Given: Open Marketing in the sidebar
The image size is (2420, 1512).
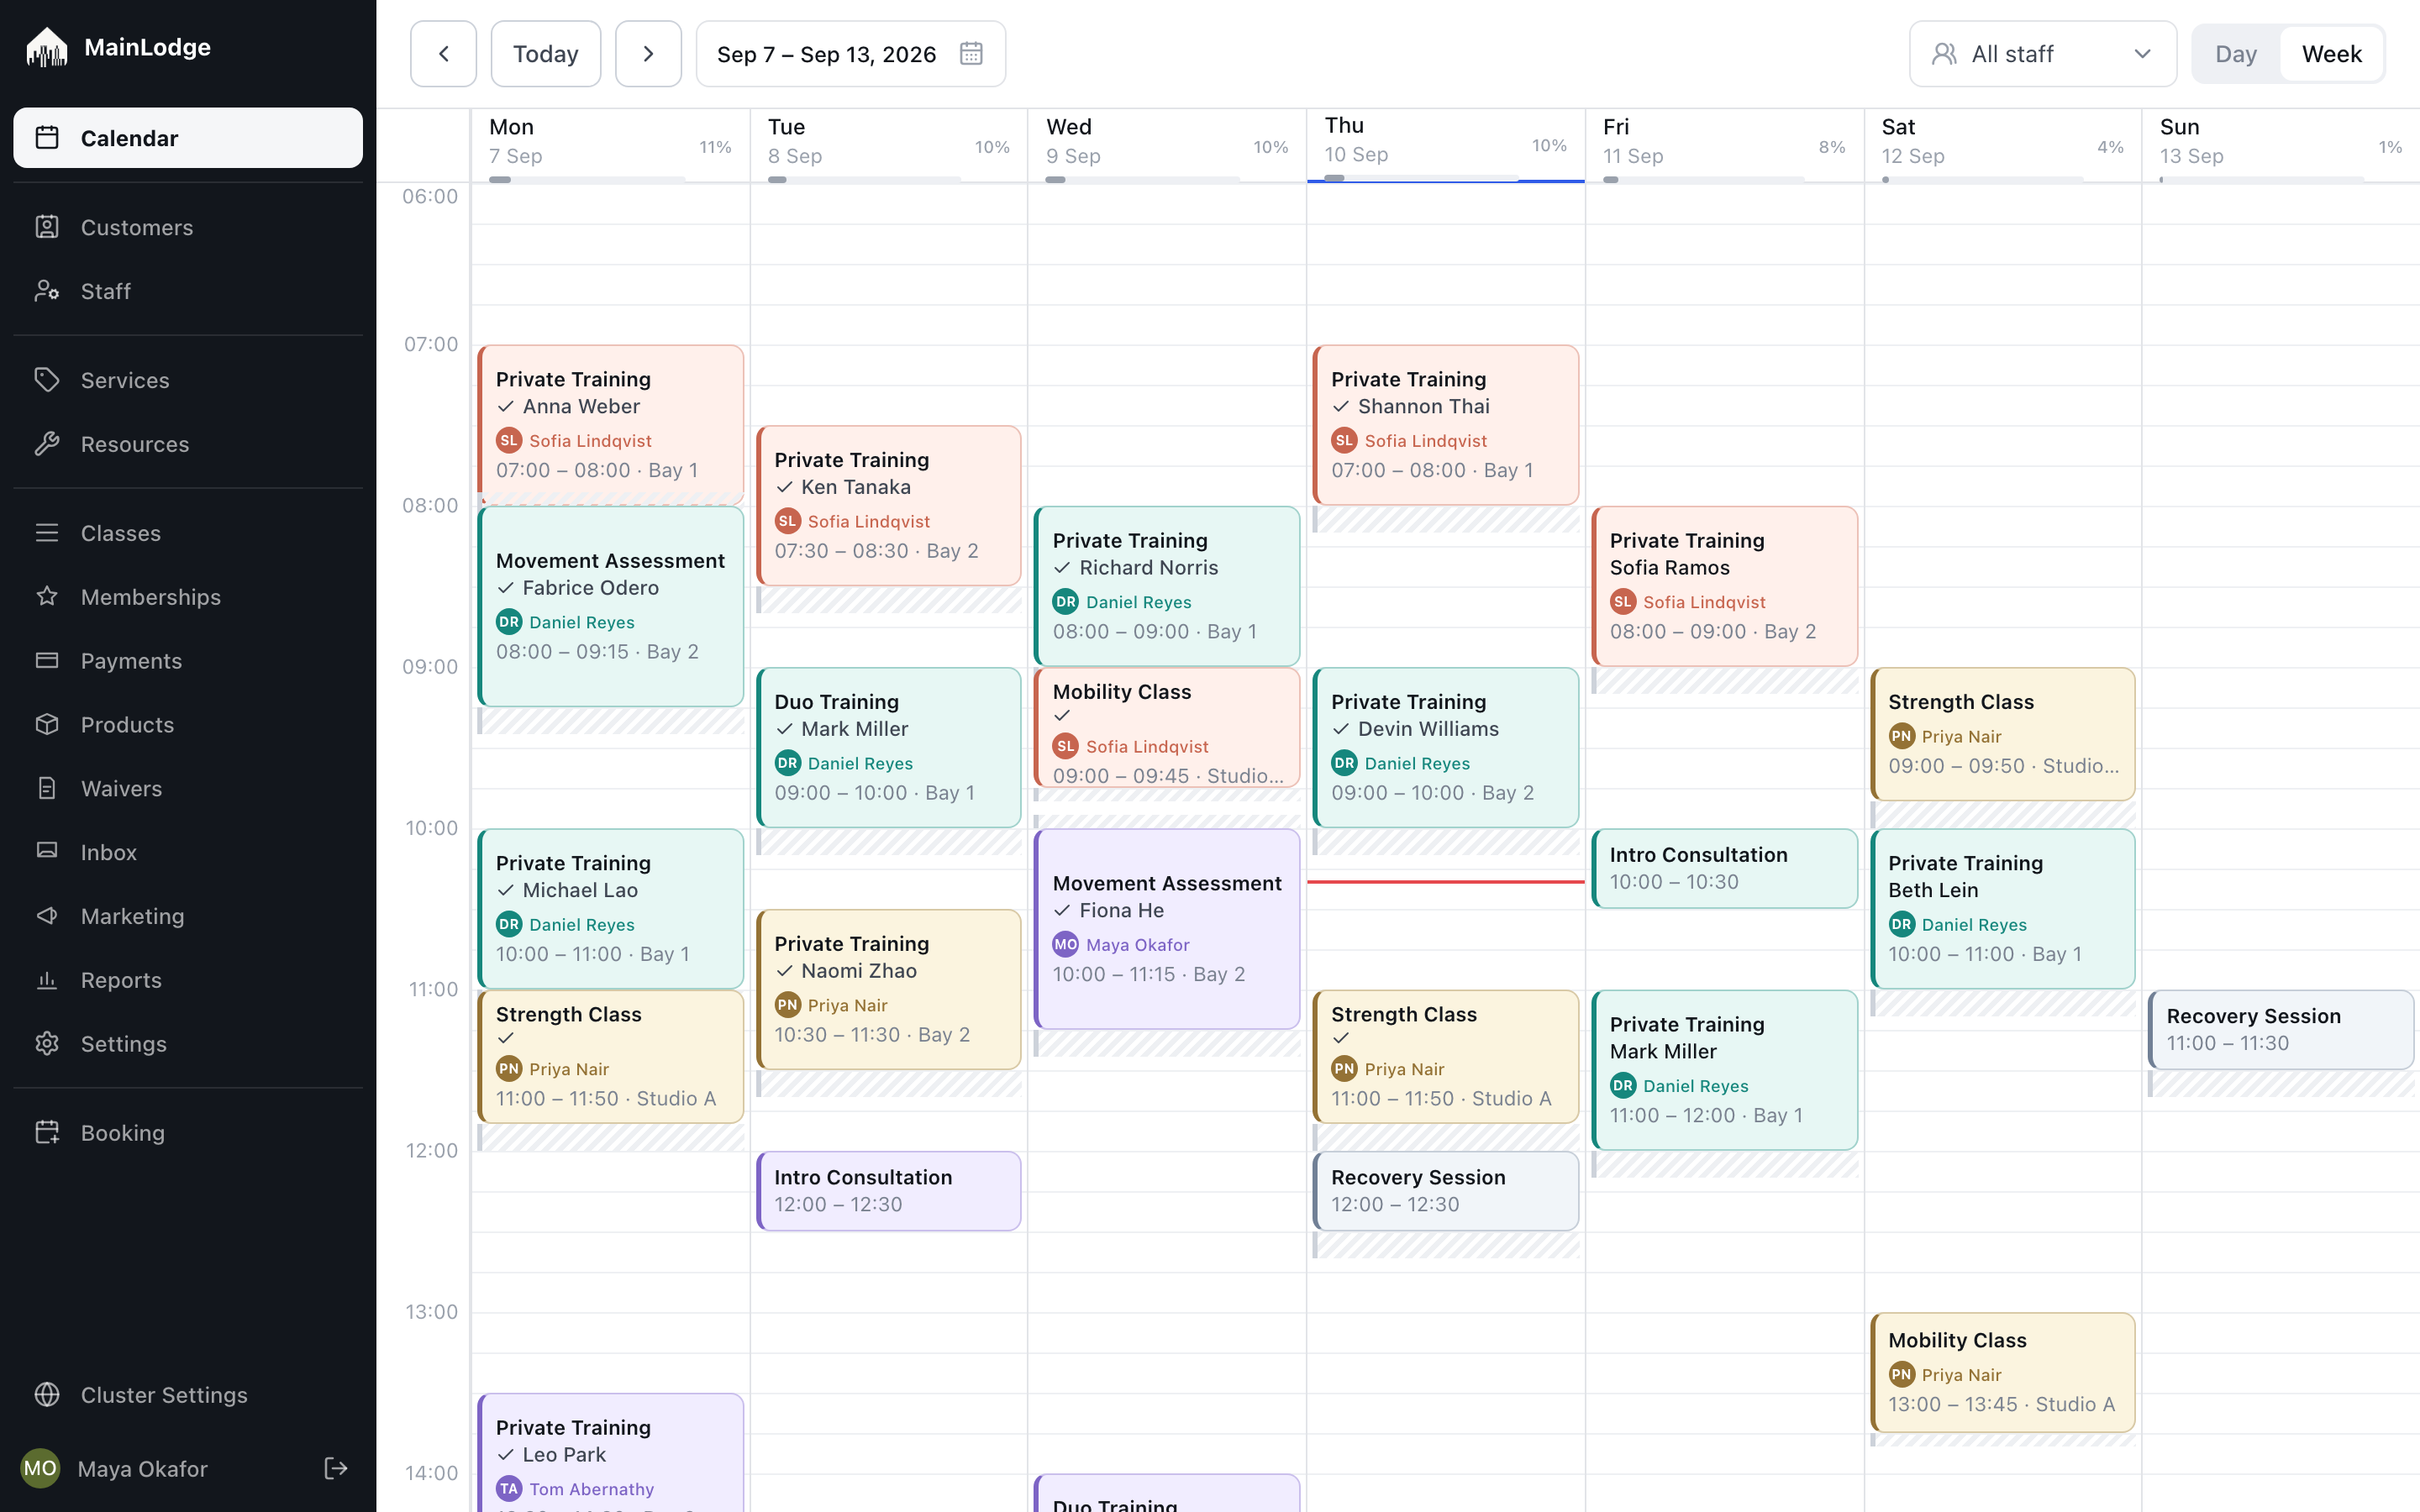Looking at the screenshot, I should pyautogui.click(x=188, y=916).
